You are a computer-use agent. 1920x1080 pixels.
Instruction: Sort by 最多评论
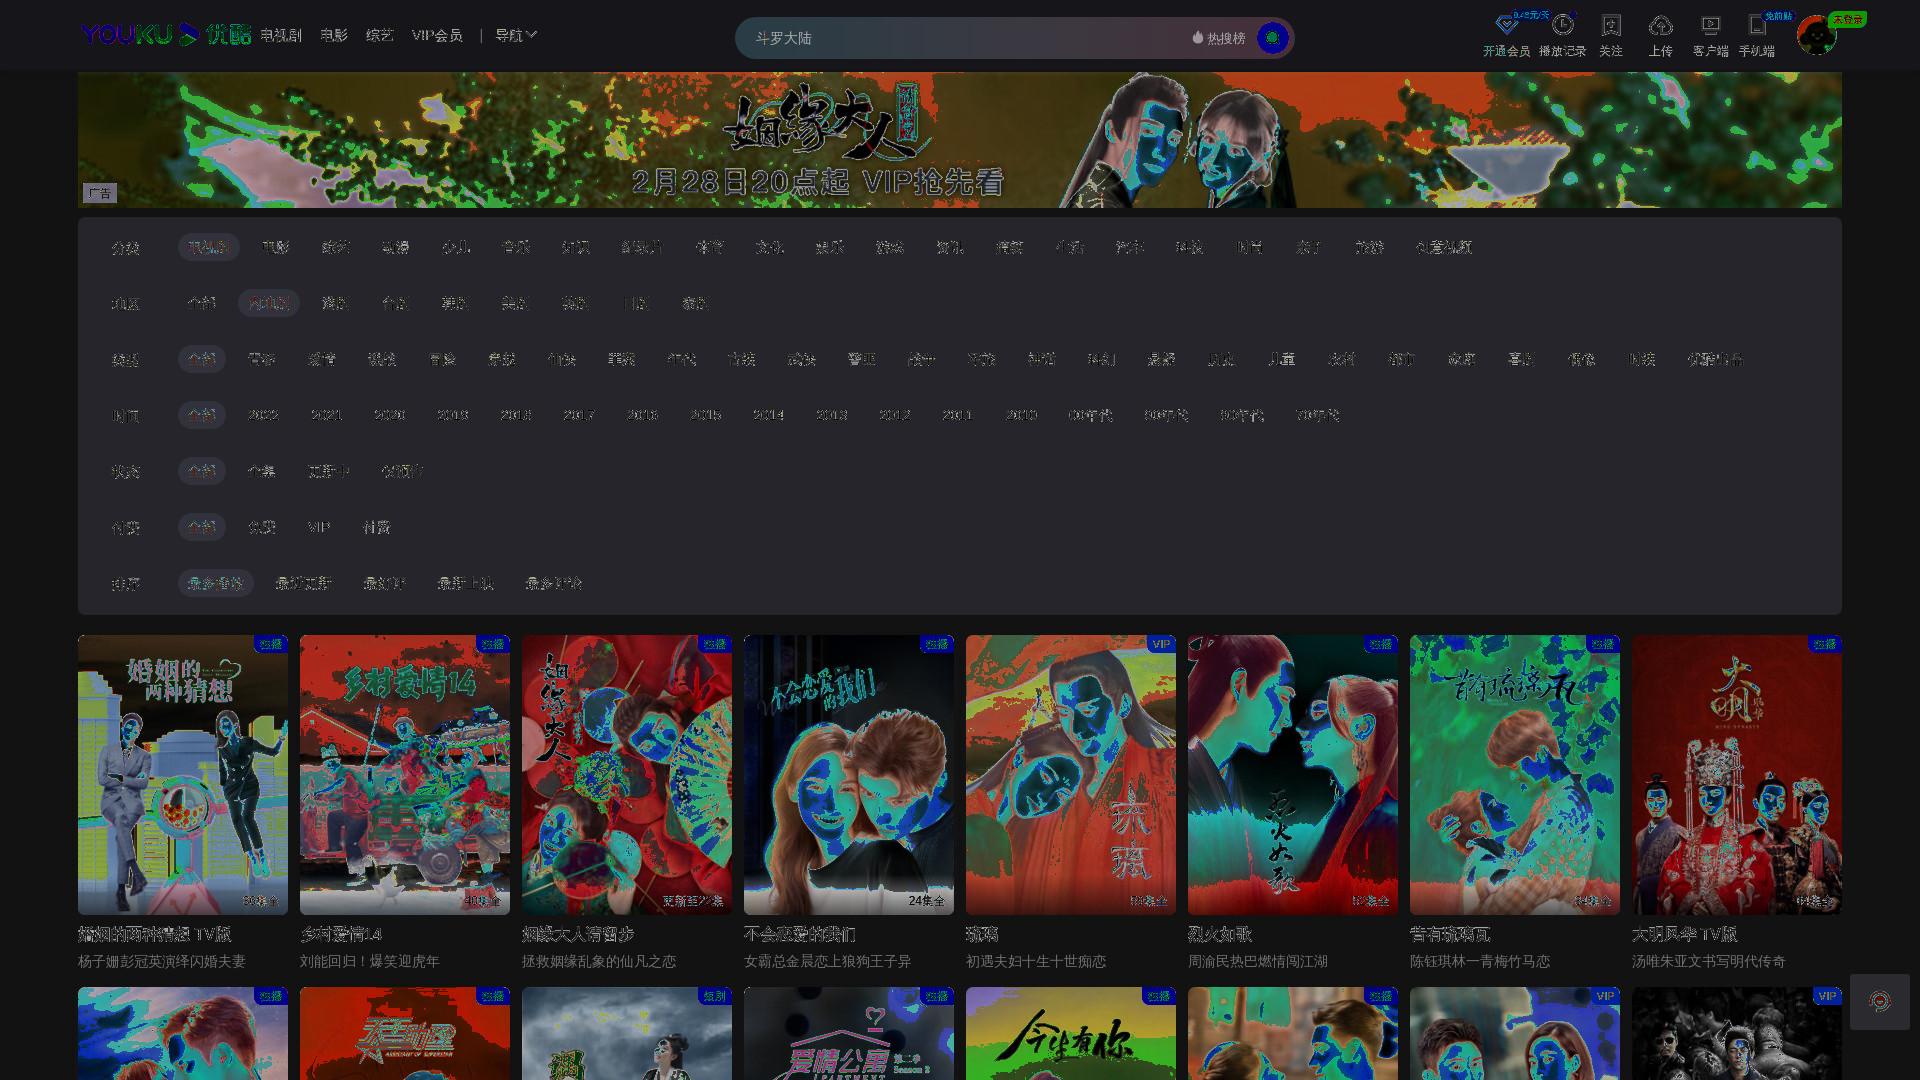coord(553,583)
